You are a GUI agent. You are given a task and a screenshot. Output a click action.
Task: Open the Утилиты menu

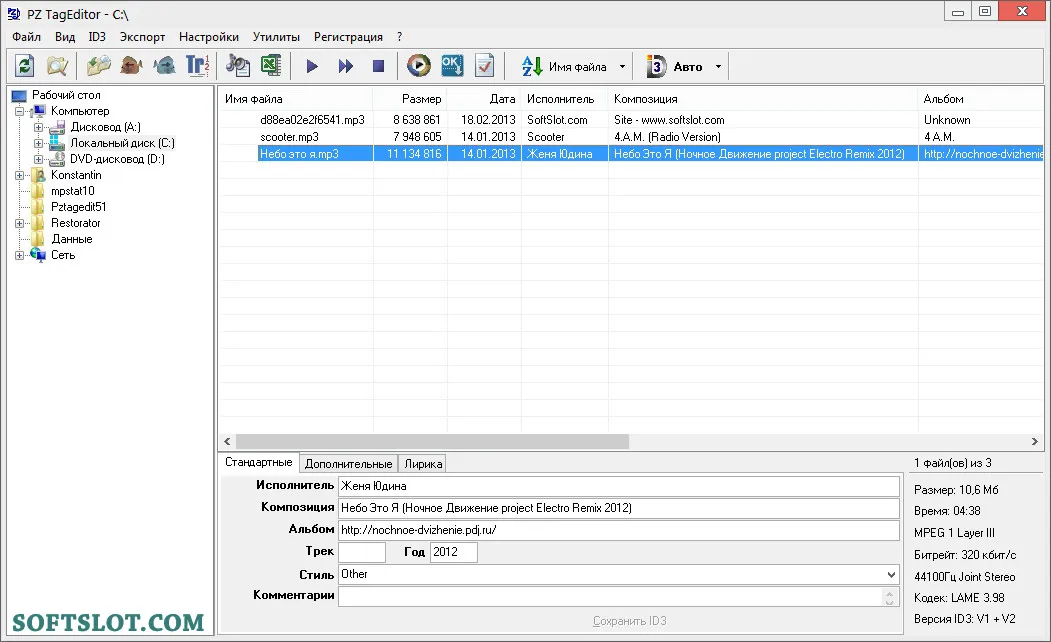[x=276, y=37]
